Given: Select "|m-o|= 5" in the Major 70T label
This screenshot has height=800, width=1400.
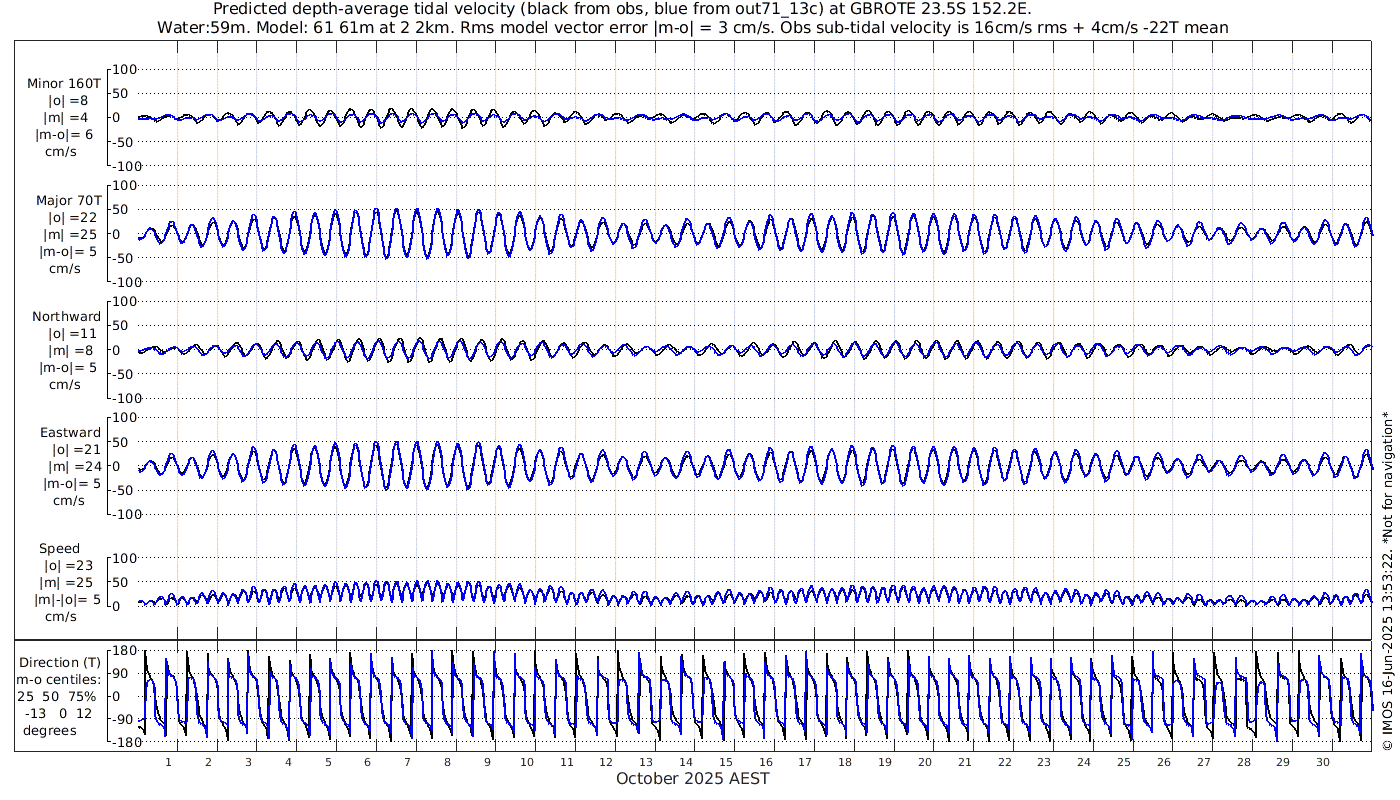Looking at the screenshot, I should pos(69,252).
